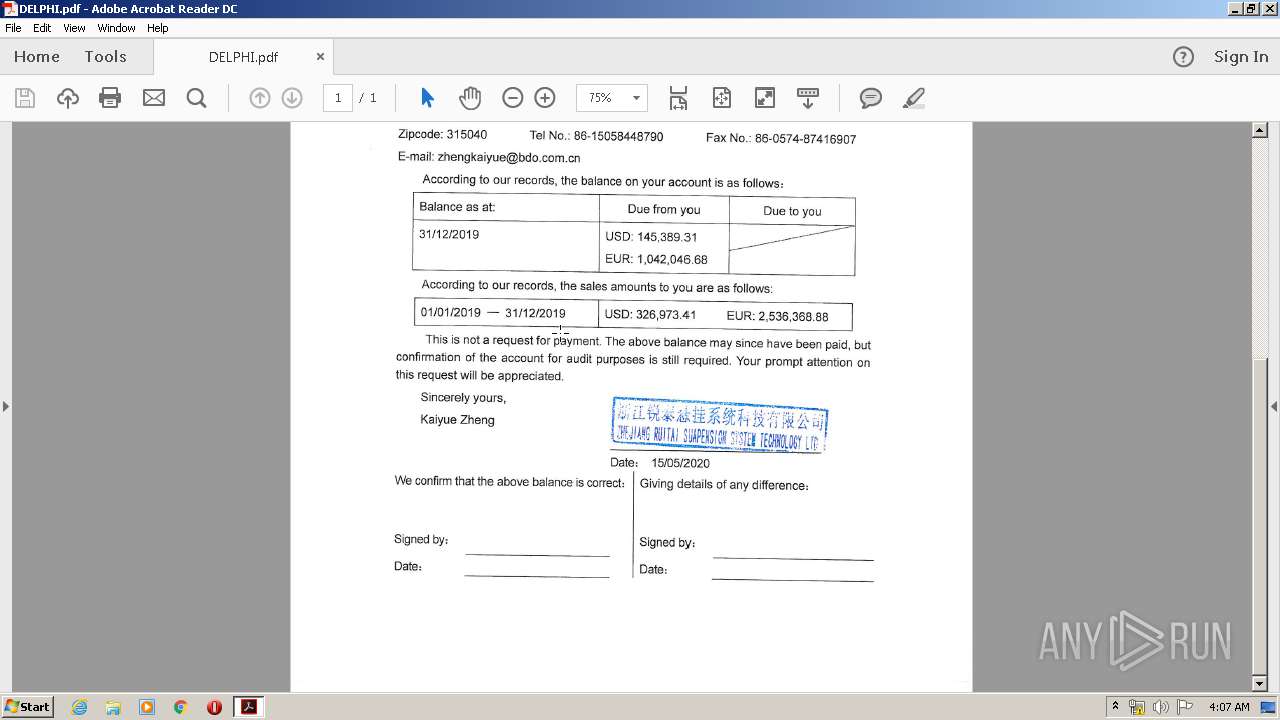The image size is (1280, 720).
Task: Click the Kaiyue Zheng signature name
Action: [x=457, y=419]
